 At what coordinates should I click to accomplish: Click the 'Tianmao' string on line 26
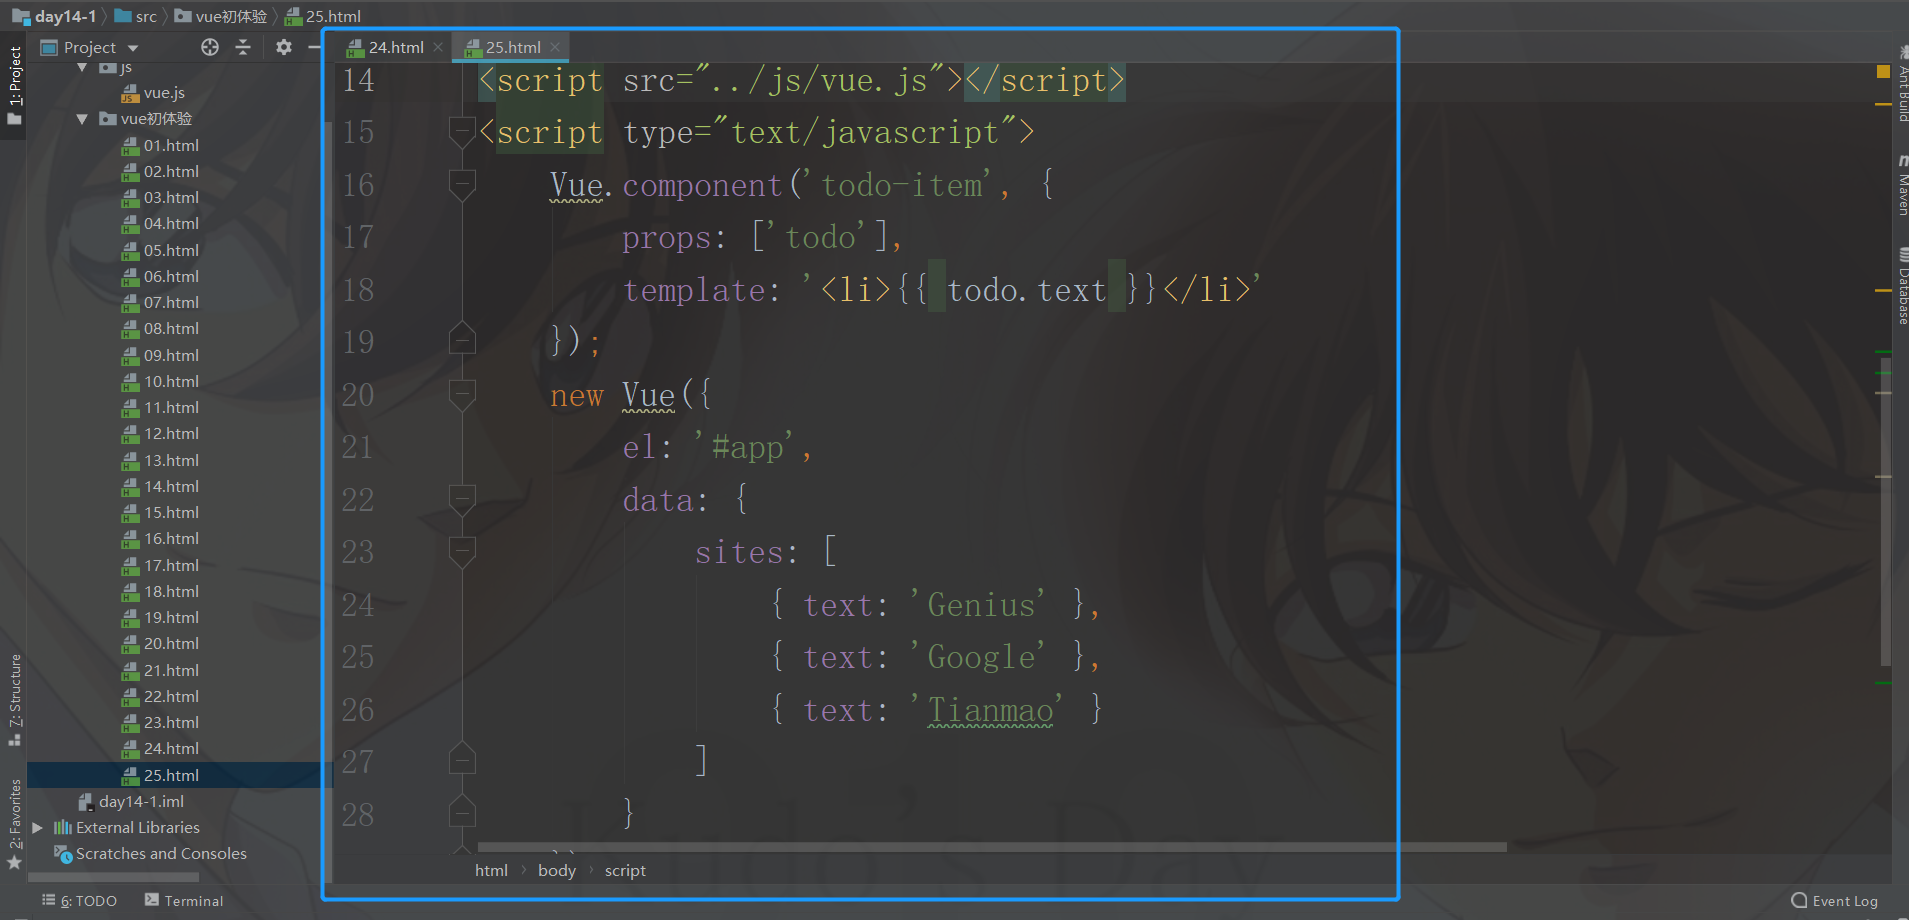pos(987,710)
